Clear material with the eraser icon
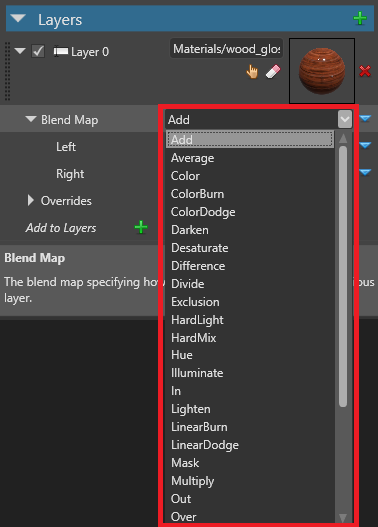Image resolution: width=378 pixels, height=527 pixels. [x=273, y=72]
